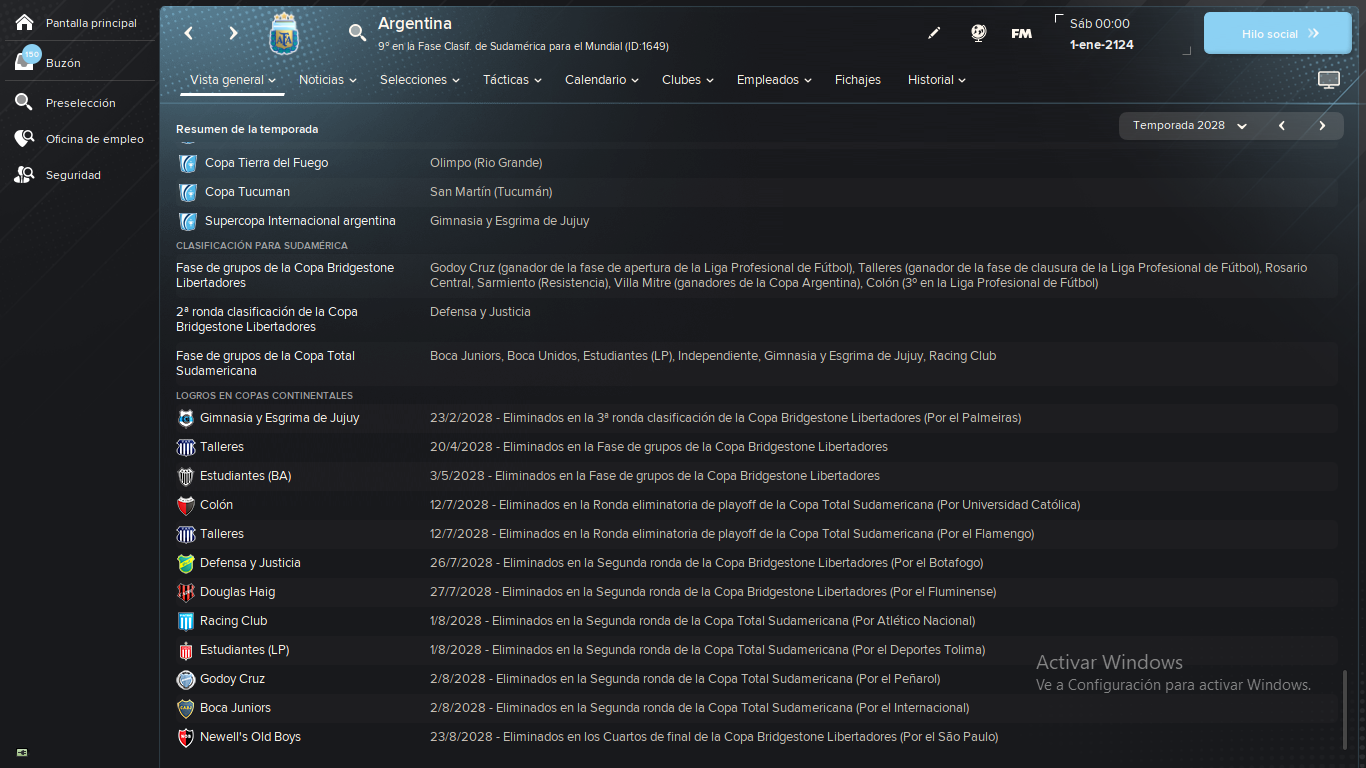The height and width of the screenshot is (768, 1366).
Task: Click the Douglas Haig badge
Action: [x=185, y=592]
